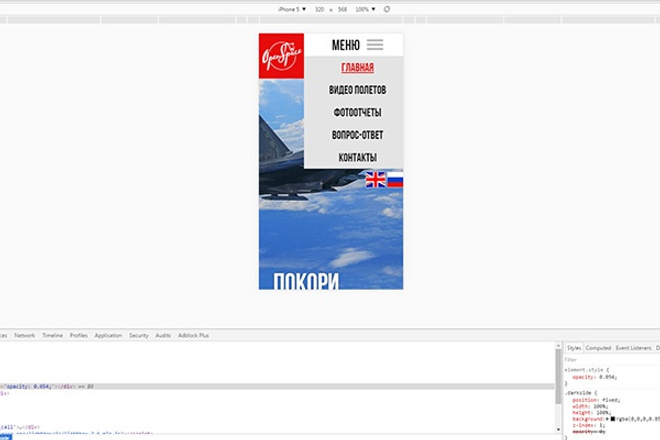Click the opacity 0.054 value in element.style
The width and height of the screenshot is (660, 440).
[x=607, y=377]
